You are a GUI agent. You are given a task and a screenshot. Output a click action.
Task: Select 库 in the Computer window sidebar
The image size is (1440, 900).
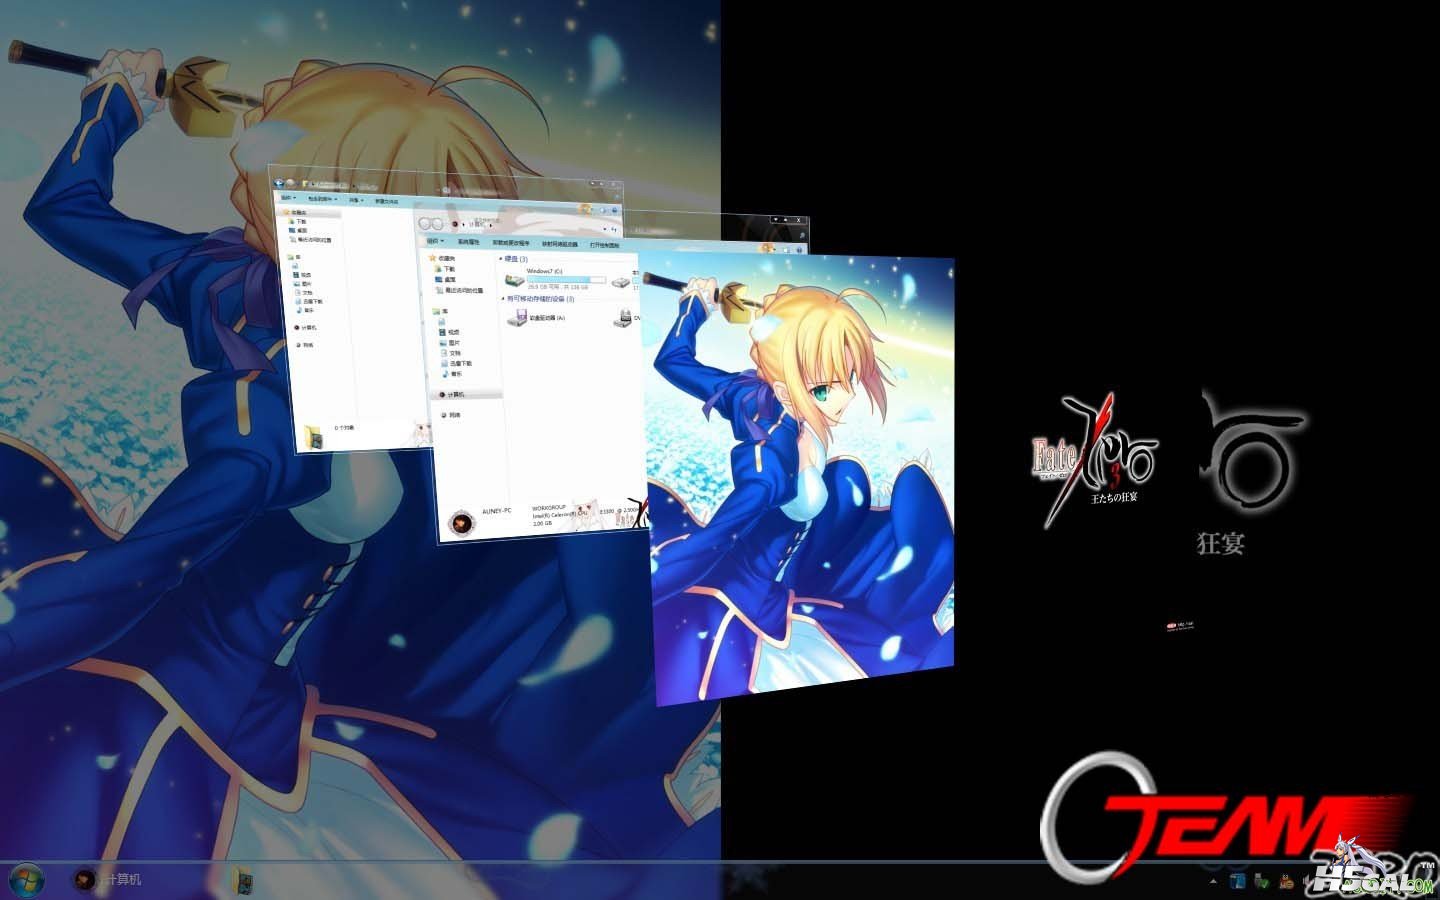[441, 312]
